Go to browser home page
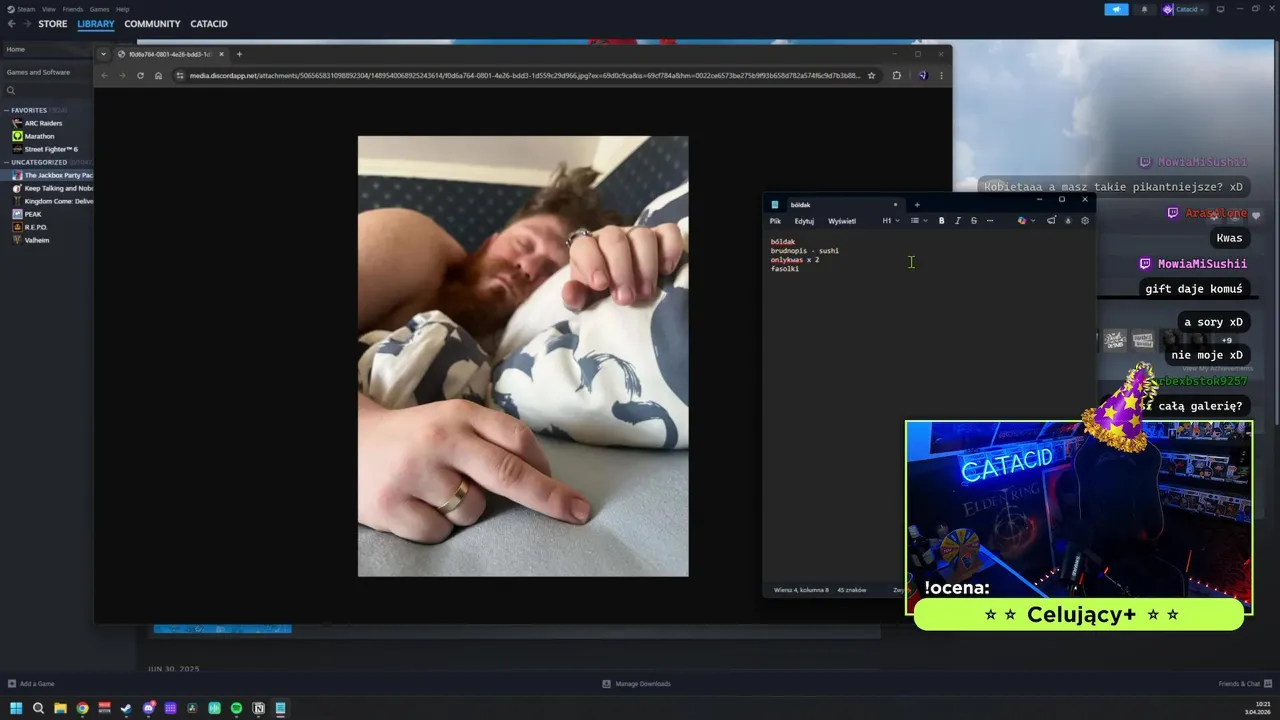Screen dimensions: 1280x720 158,75
